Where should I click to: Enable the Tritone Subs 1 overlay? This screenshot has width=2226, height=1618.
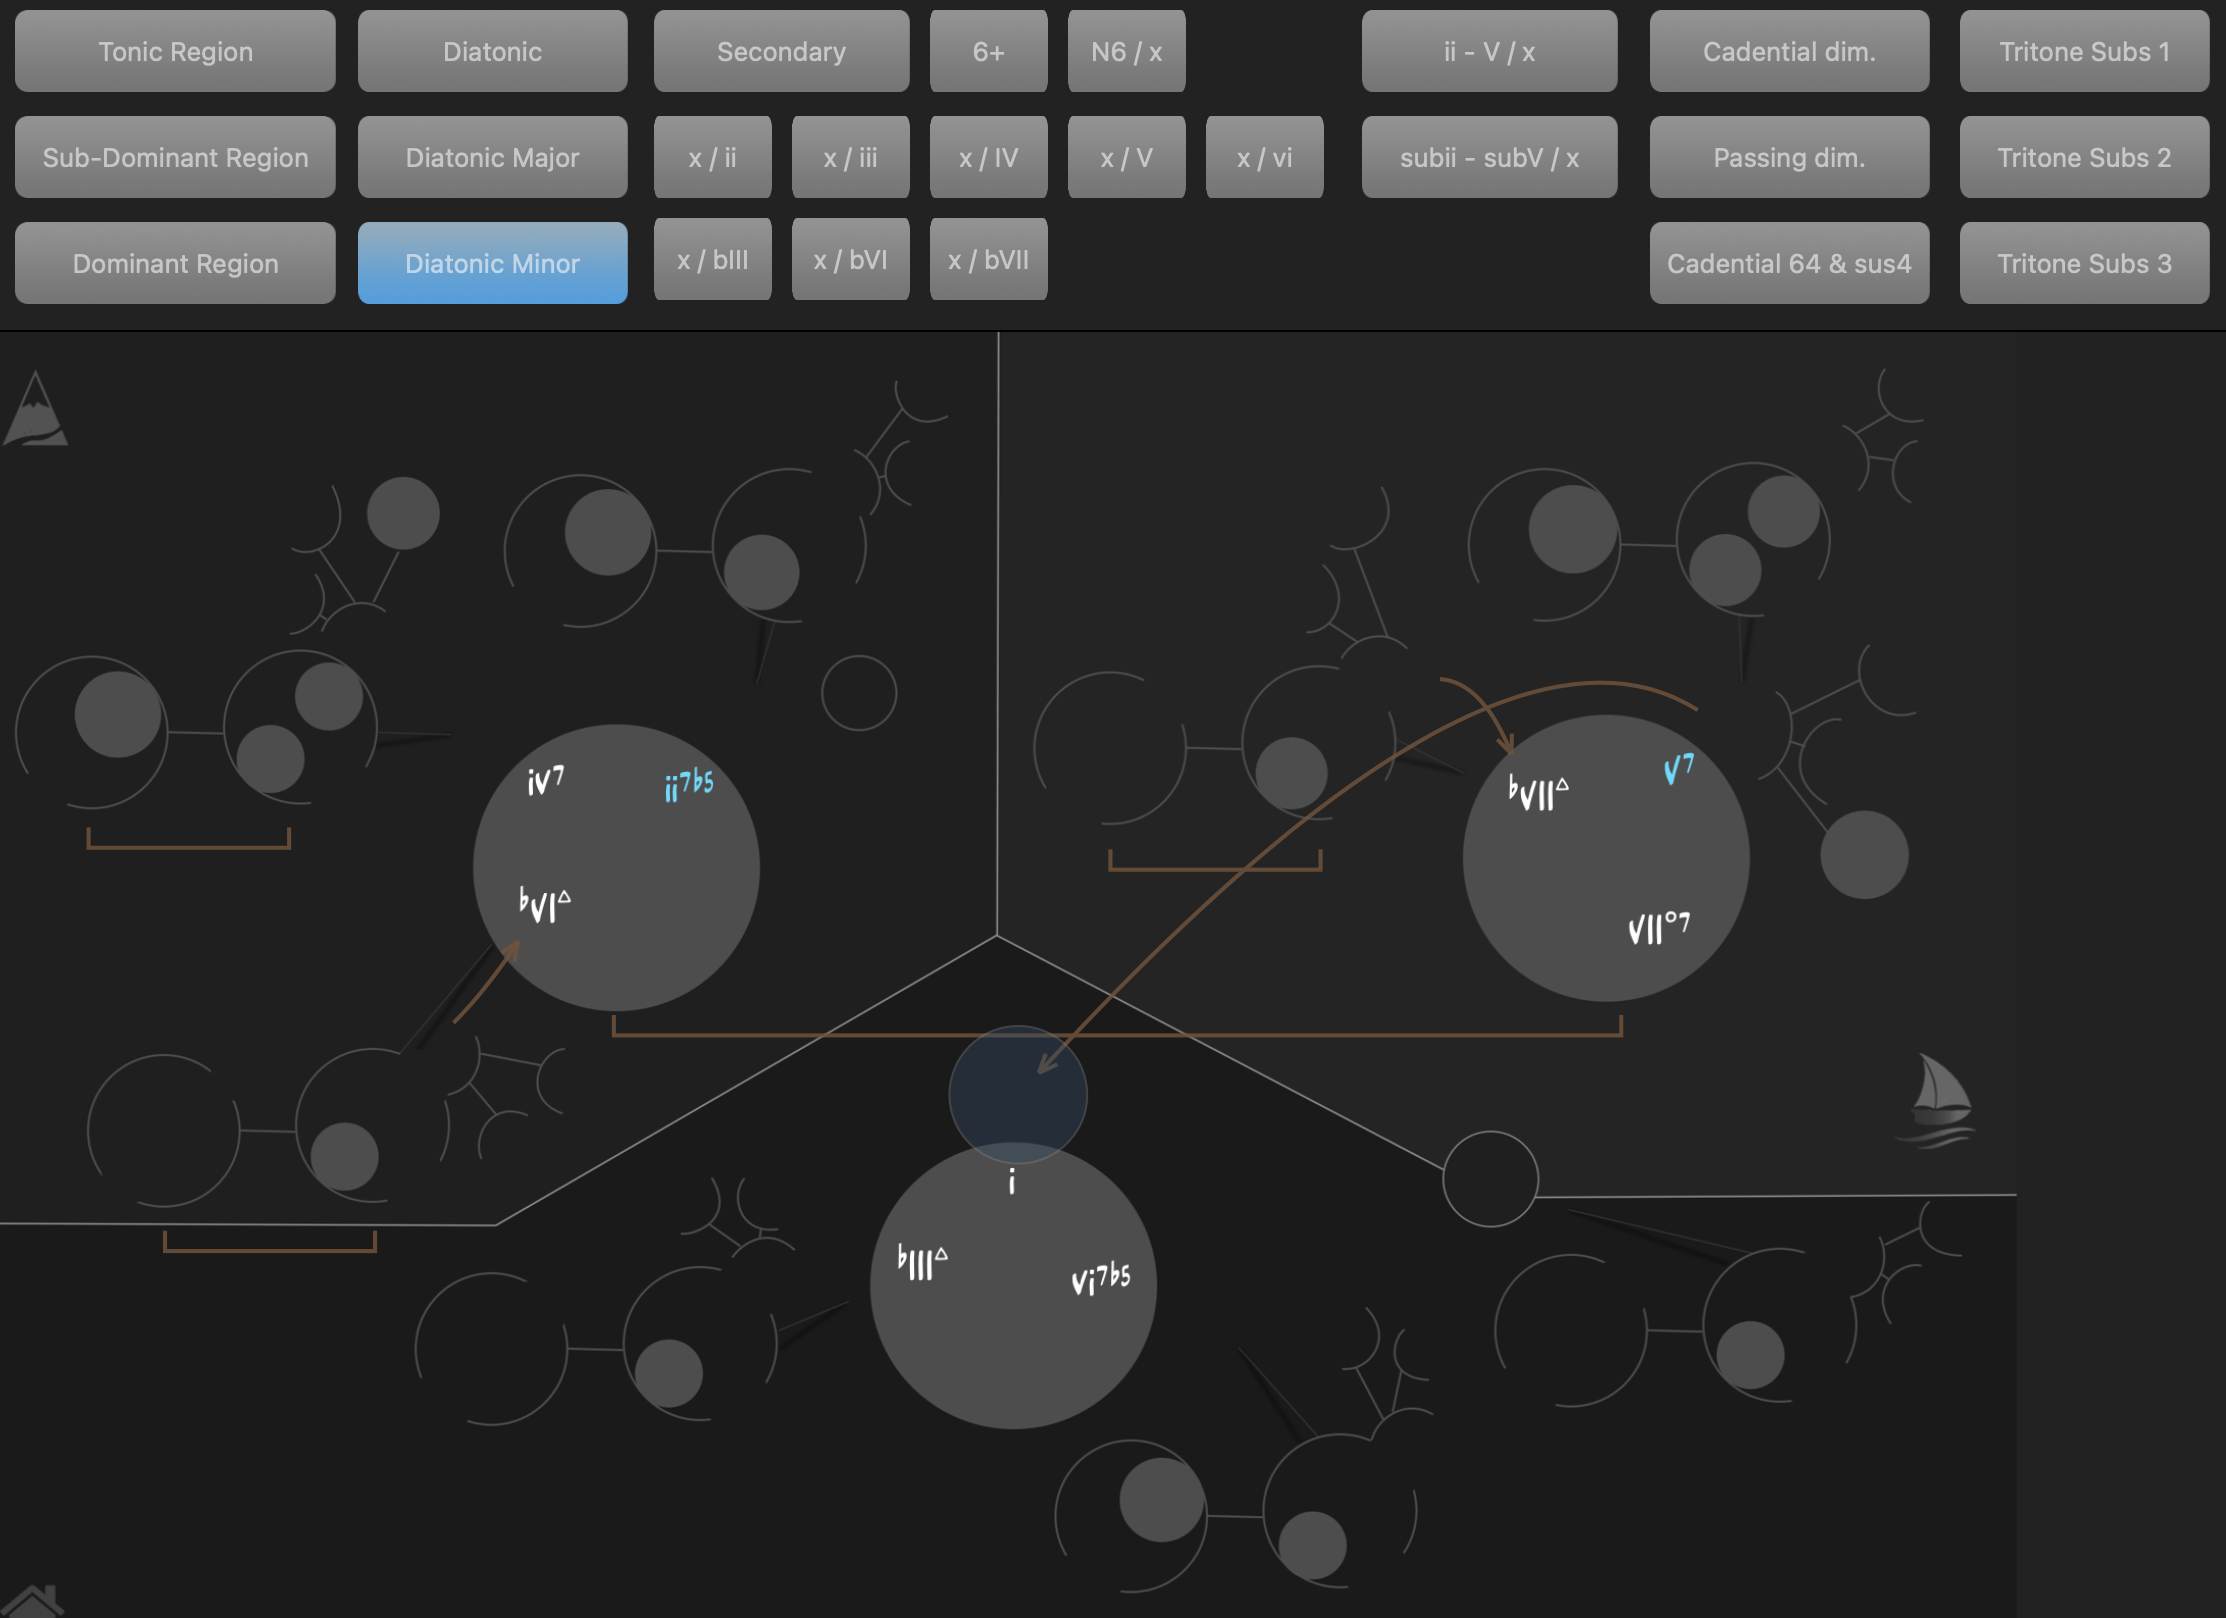[x=2083, y=51]
